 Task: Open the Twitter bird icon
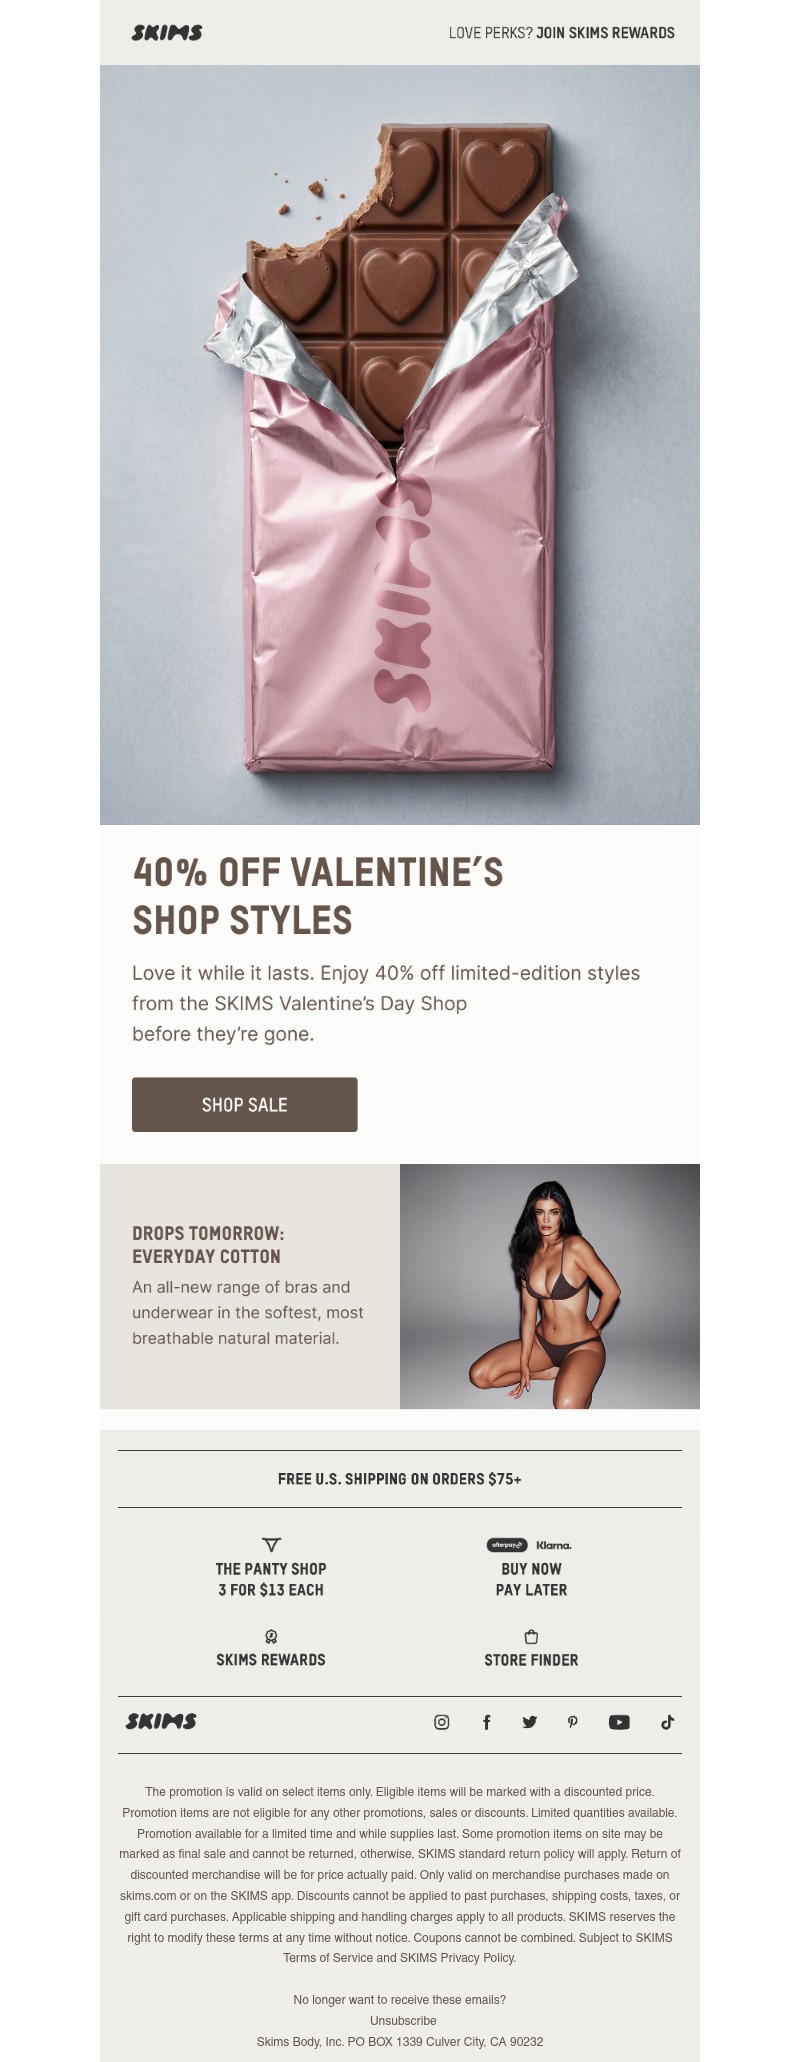click(529, 1722)
